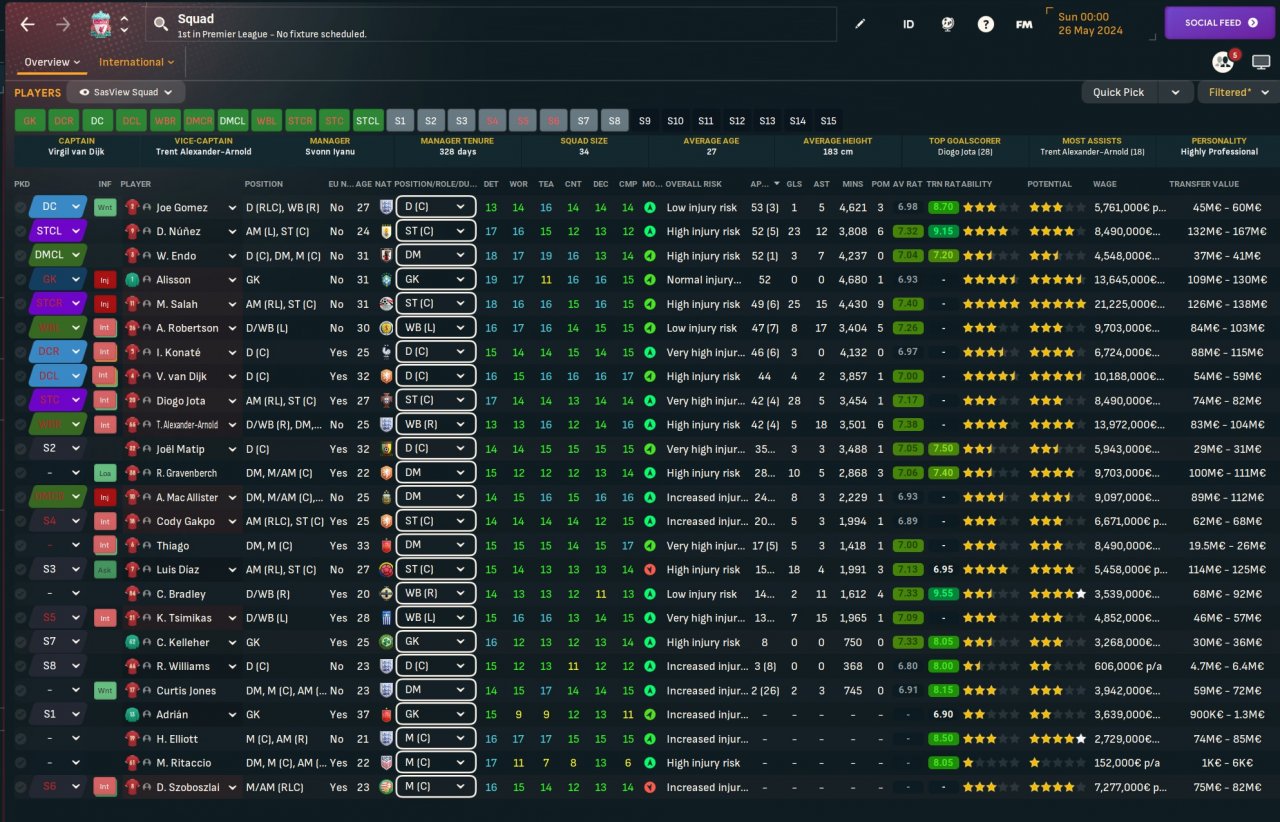Switch to the International tab
Viewport: 1280px width, 822px height.
click(x=136, y=62)
